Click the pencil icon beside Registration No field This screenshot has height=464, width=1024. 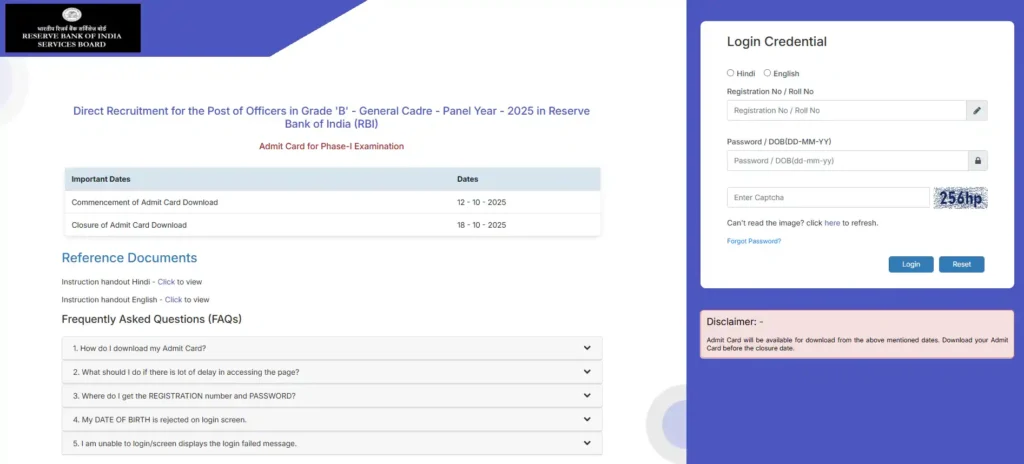point(977,110)
